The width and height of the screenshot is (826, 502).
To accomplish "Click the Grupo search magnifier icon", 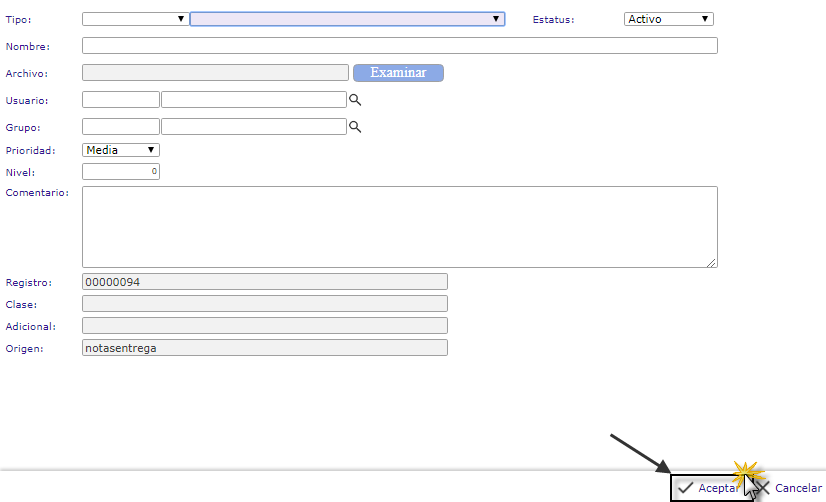I will (x=354, y=127).
